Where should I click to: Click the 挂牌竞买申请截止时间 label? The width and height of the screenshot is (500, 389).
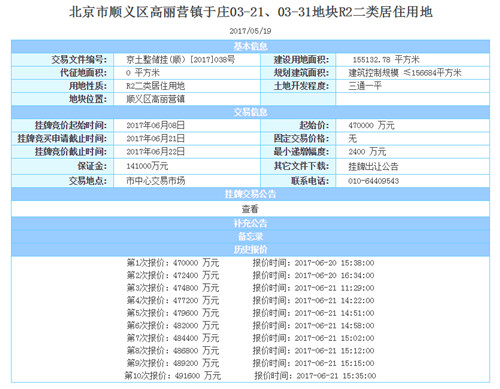62,138
